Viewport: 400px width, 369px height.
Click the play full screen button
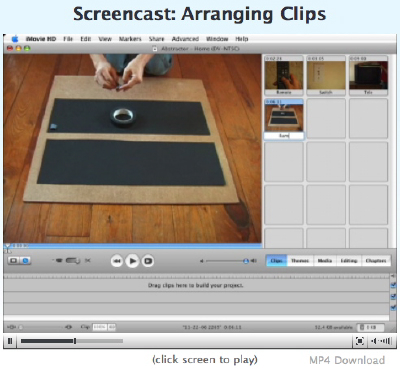pos(148,261)
